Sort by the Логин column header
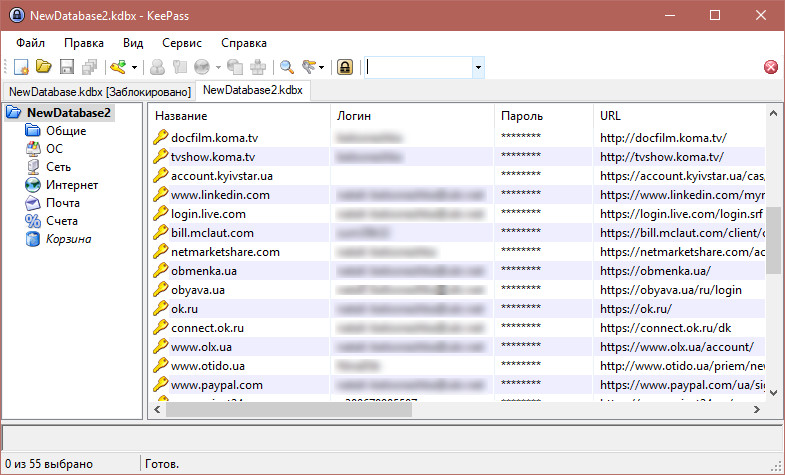The height and width of the screenshot is (475, 785). pos(413,116)
